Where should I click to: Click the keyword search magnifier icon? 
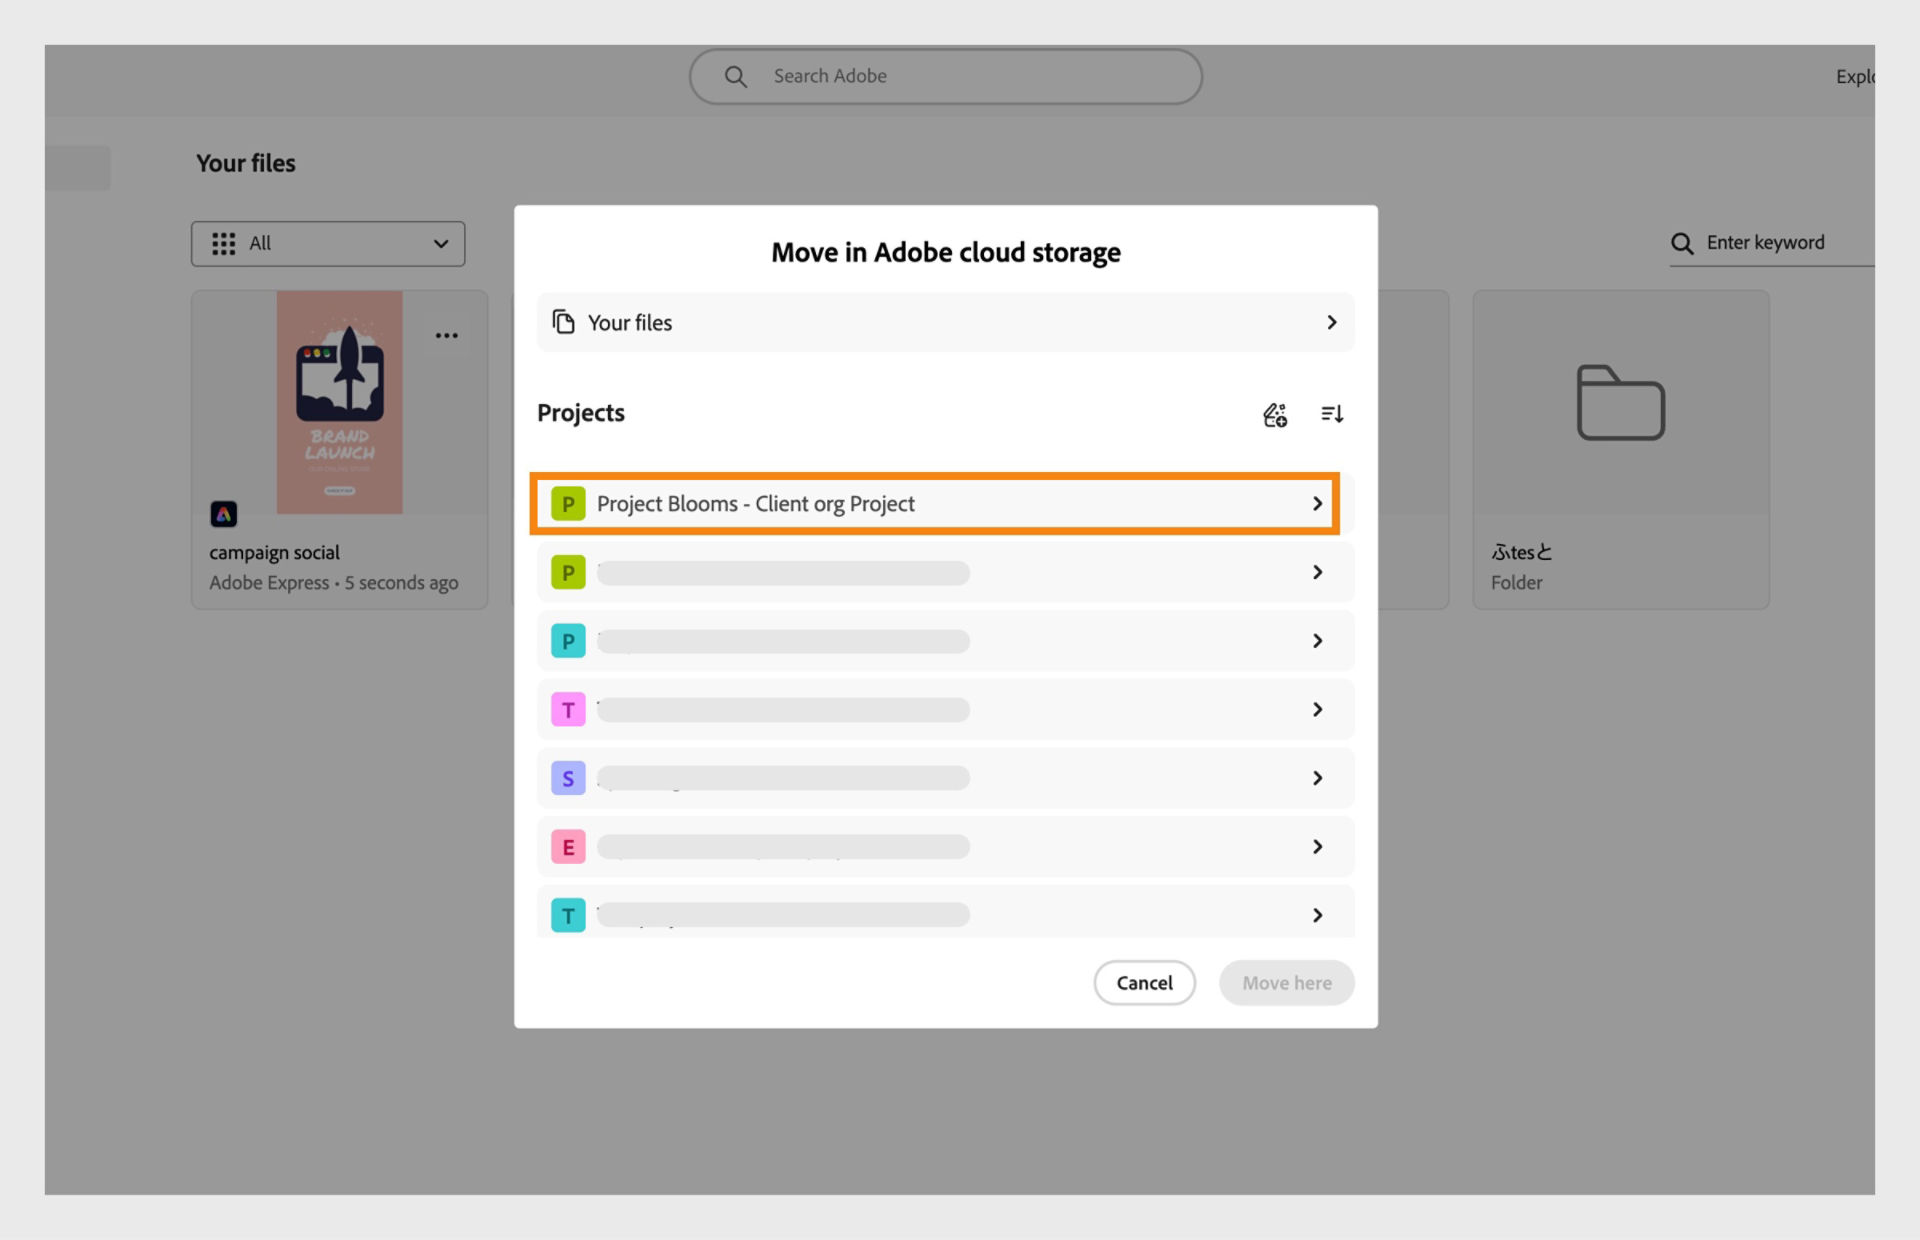pyautogui.click(x=1681, y=243)
